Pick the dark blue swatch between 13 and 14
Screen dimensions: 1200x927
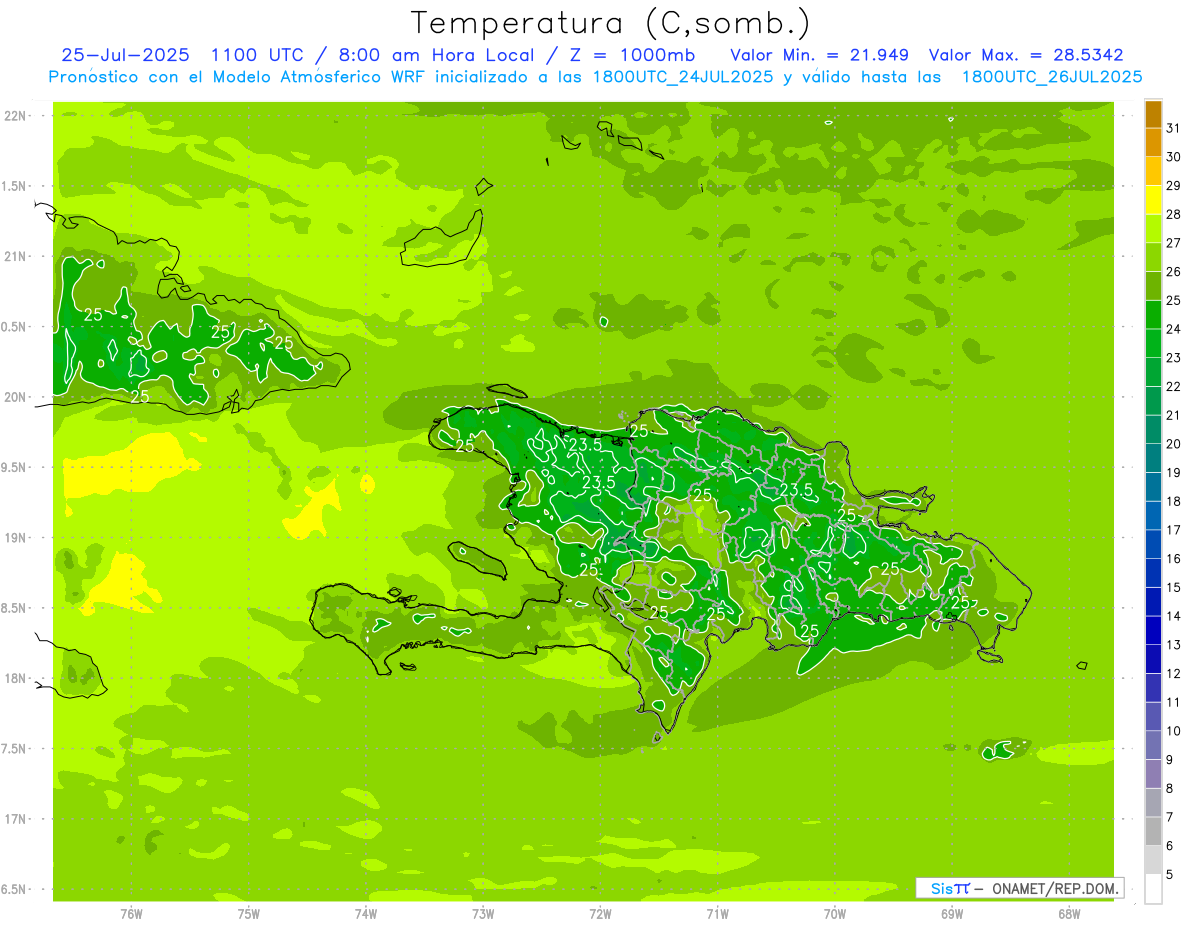click(1153, 631)
